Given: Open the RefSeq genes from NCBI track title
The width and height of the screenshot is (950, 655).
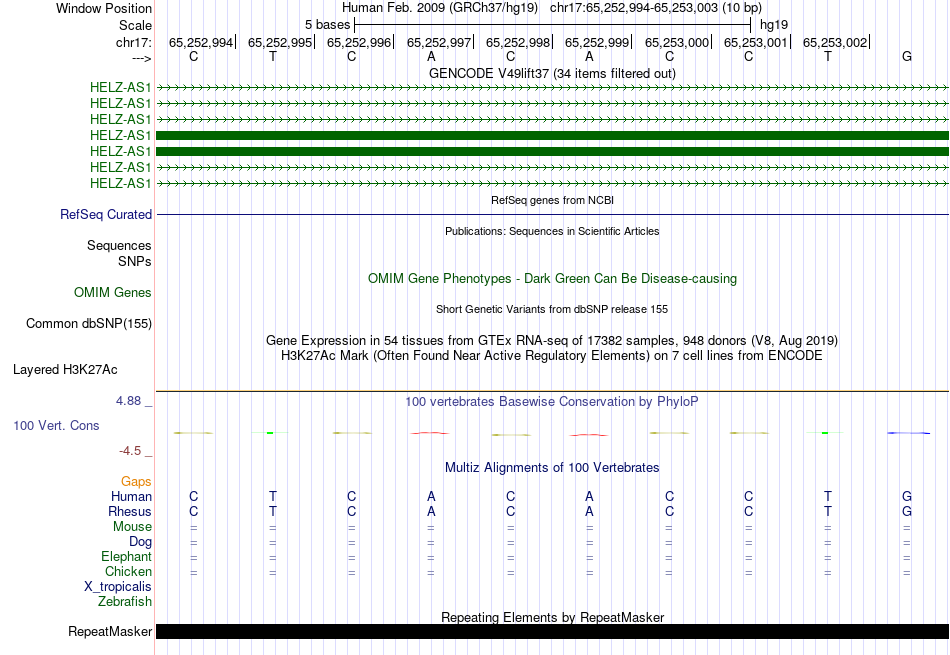Looking at the screenshot, I should pyautogui.click(x=552, y=200).
